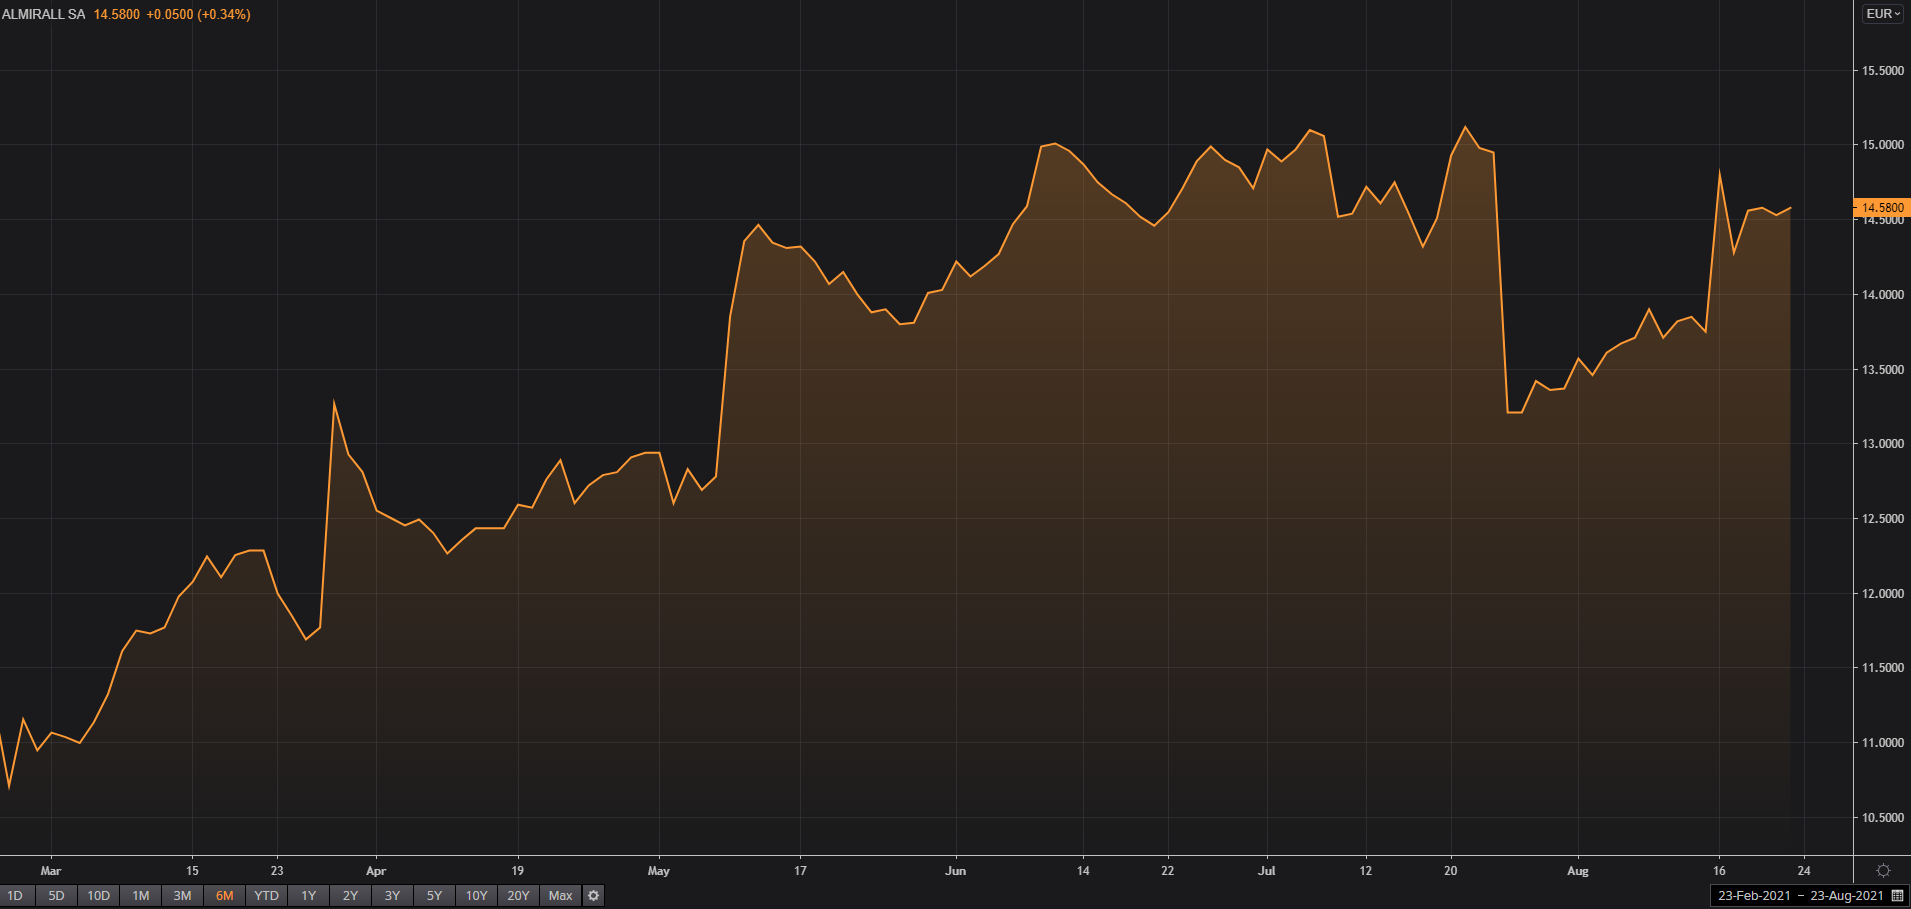1911x909 pixels.
Task: Click the Jul label on the time axis
Action: click(x=1267, y=871)
